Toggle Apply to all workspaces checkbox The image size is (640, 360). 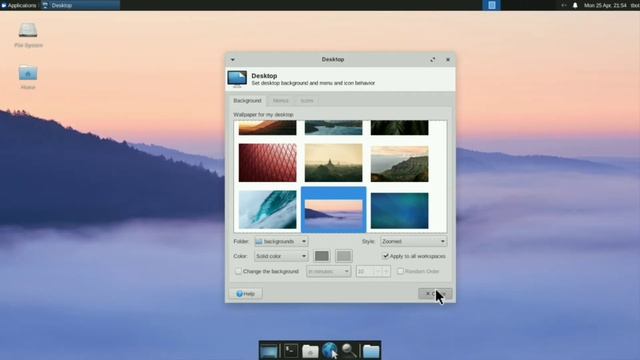point(414,256)
